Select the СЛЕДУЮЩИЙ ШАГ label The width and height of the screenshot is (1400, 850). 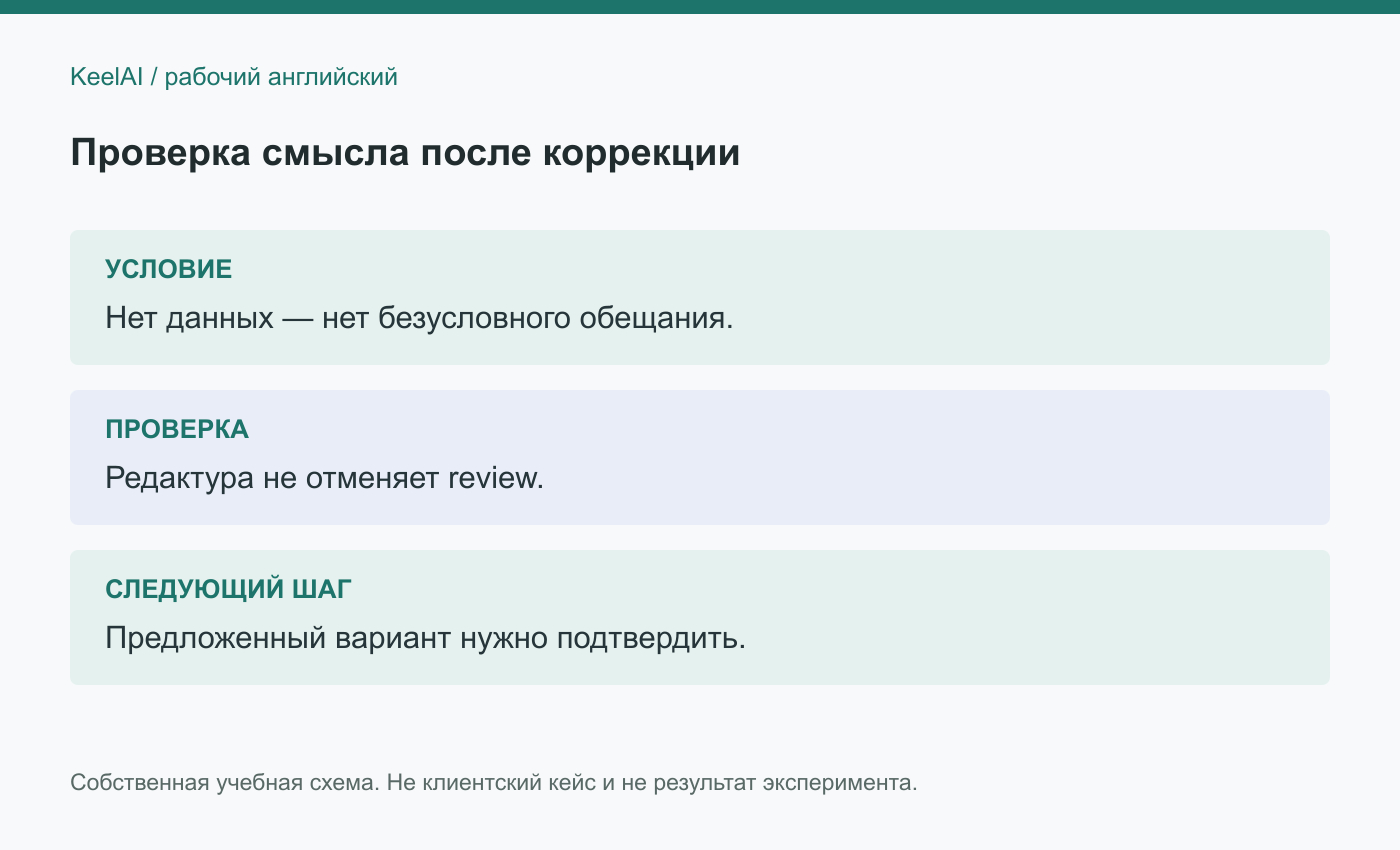pos(229,589)
